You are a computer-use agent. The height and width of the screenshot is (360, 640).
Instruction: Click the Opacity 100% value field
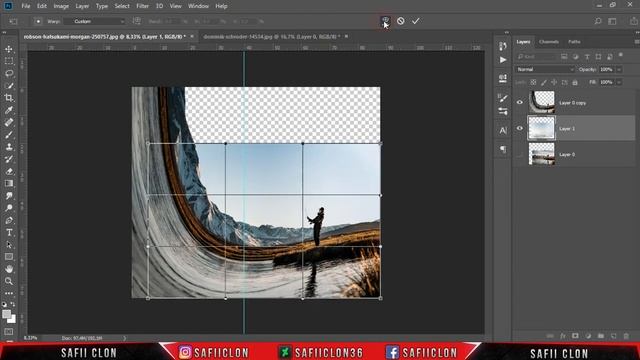[606, 70]
